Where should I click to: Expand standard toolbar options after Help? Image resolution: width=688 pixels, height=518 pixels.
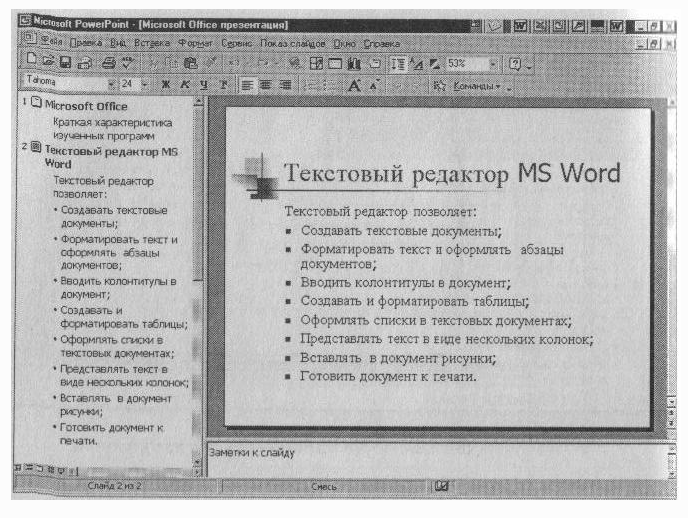[x=529, y=67]
